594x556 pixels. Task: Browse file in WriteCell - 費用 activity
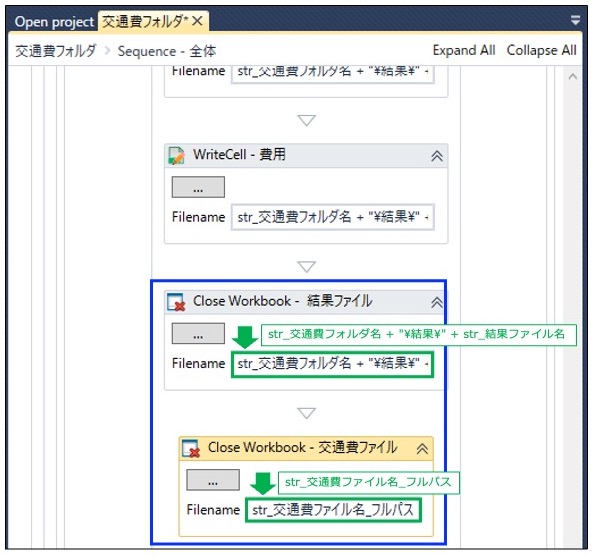coord(198,187)
